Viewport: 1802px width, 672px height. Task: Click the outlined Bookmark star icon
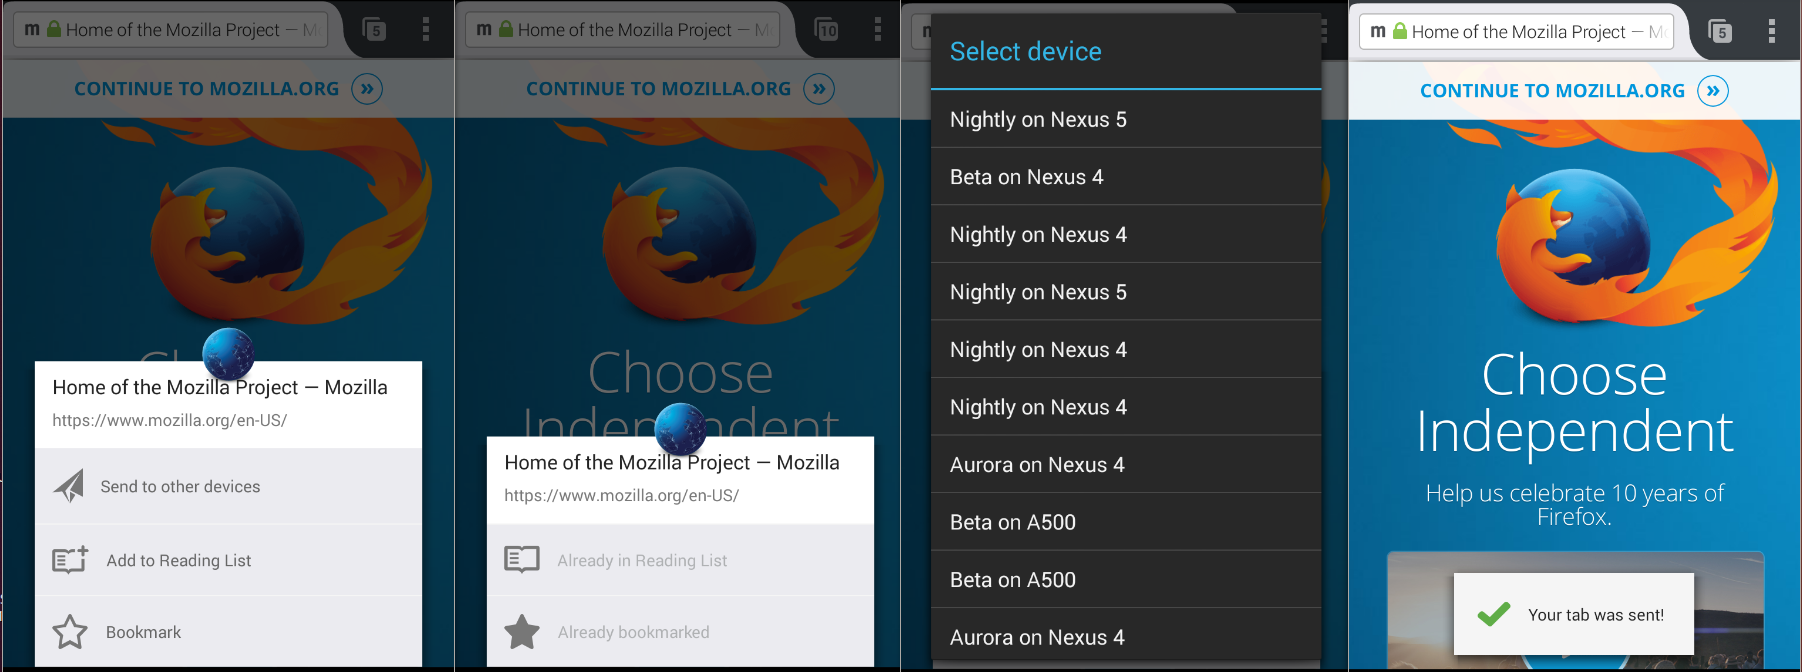(x=70, y=632)
